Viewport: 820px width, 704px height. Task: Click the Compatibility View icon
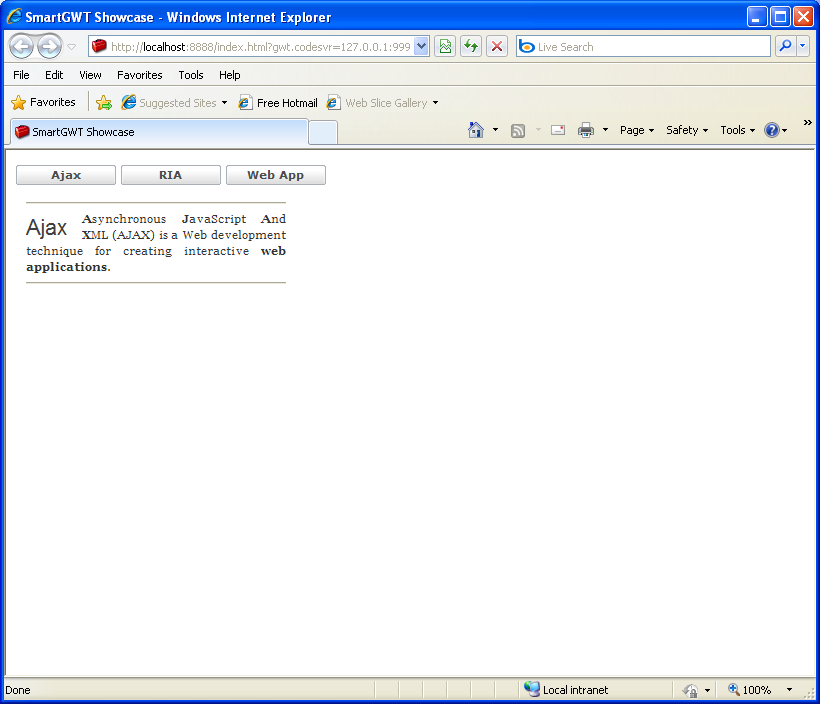point(444,46)
